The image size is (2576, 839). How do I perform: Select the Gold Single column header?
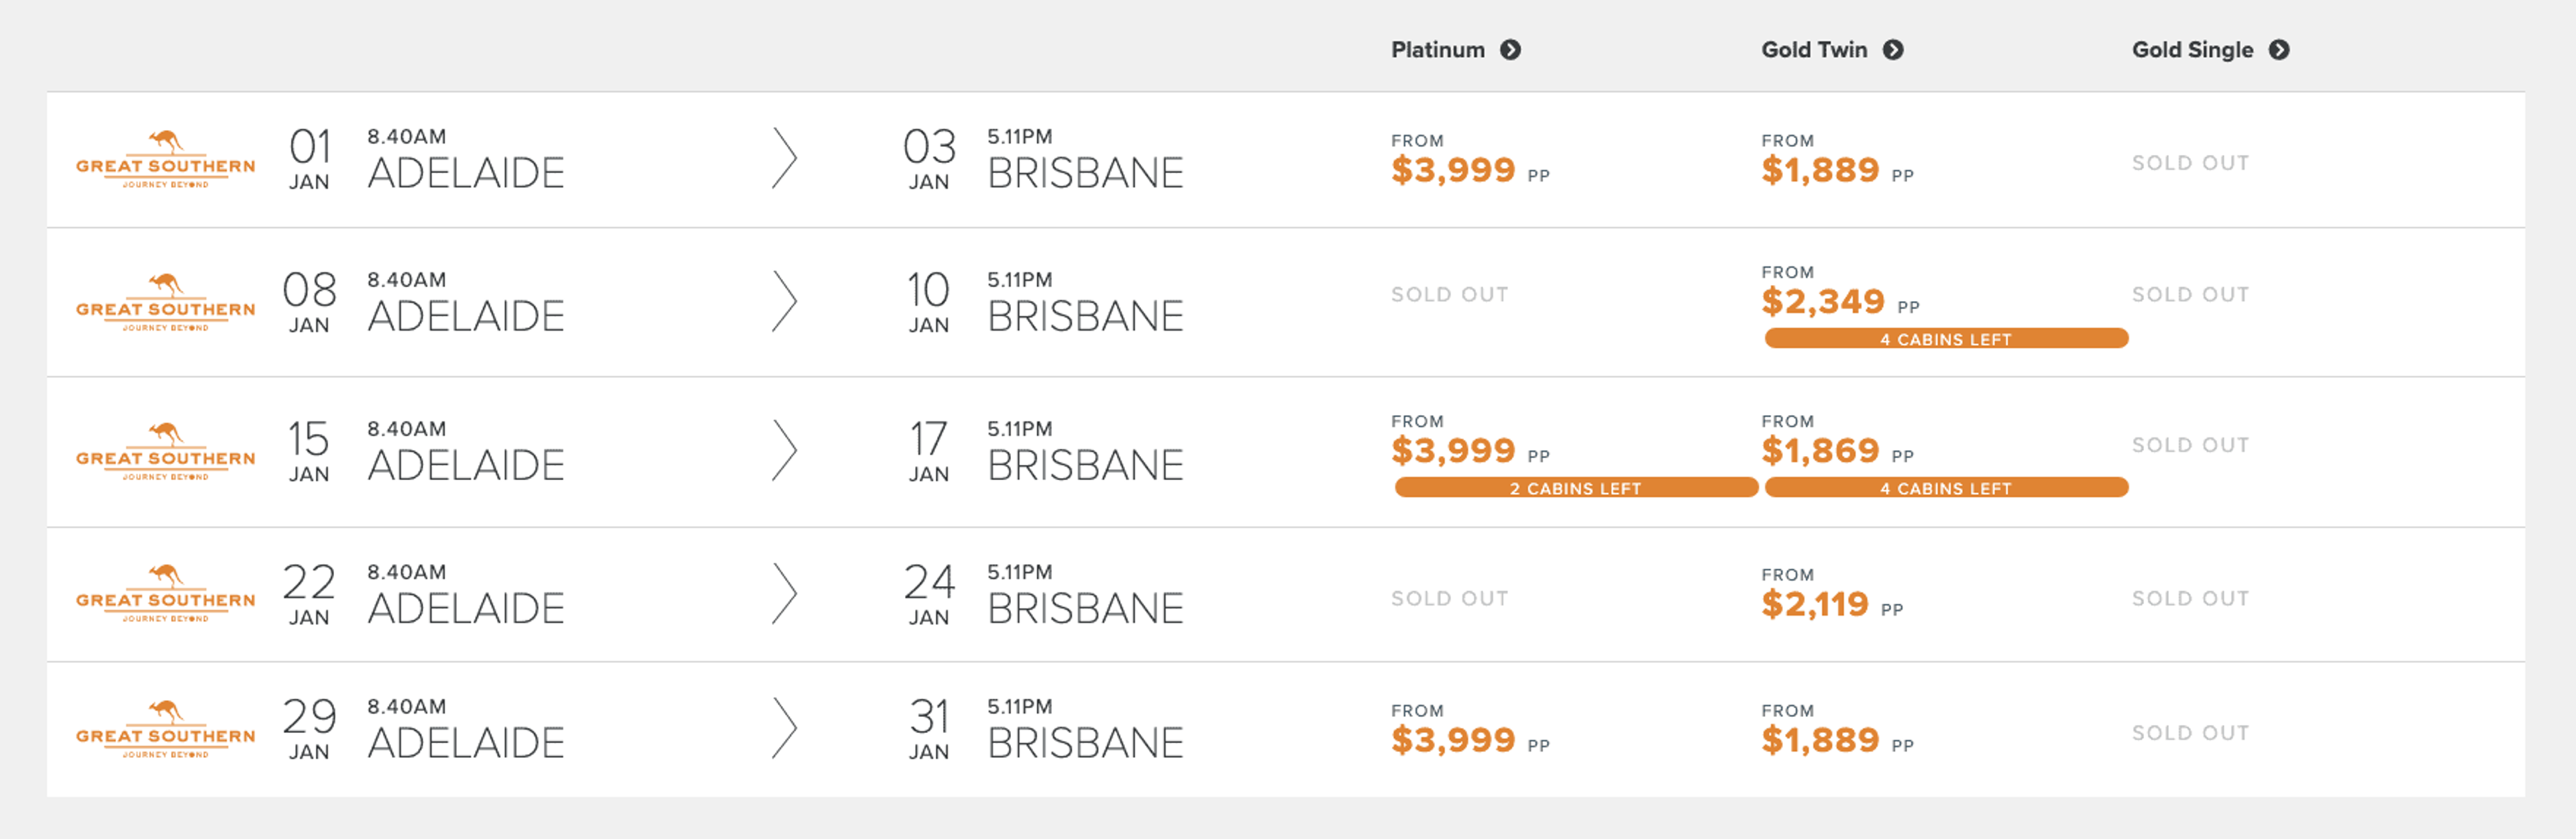[x=2191, y=50]
